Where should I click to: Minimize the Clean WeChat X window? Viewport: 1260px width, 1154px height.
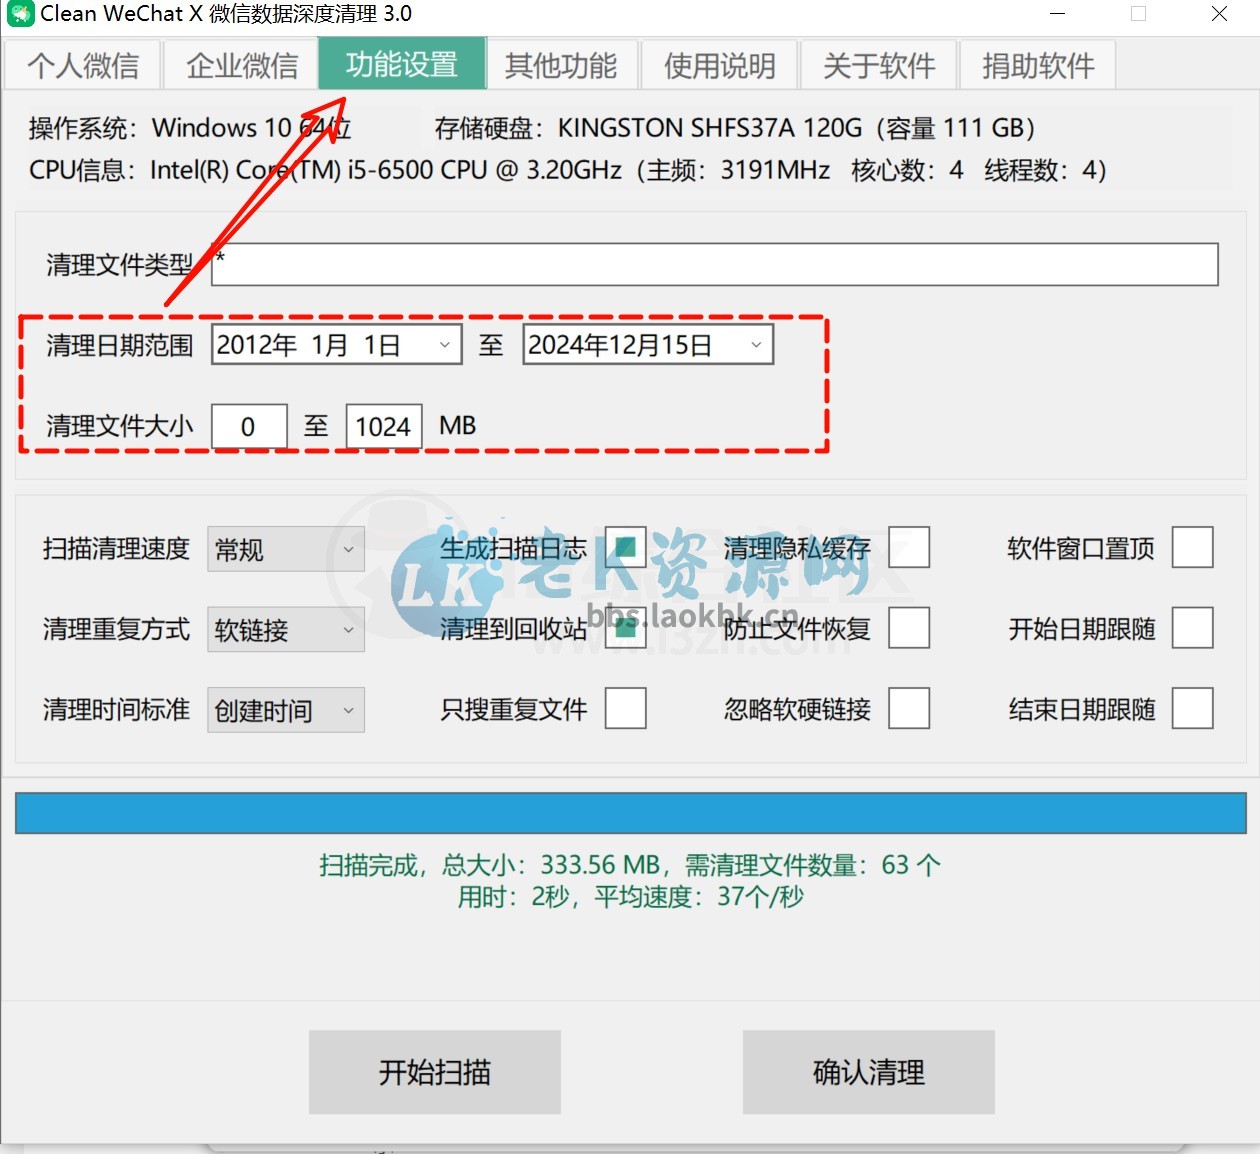click(x=1058, y=14)
